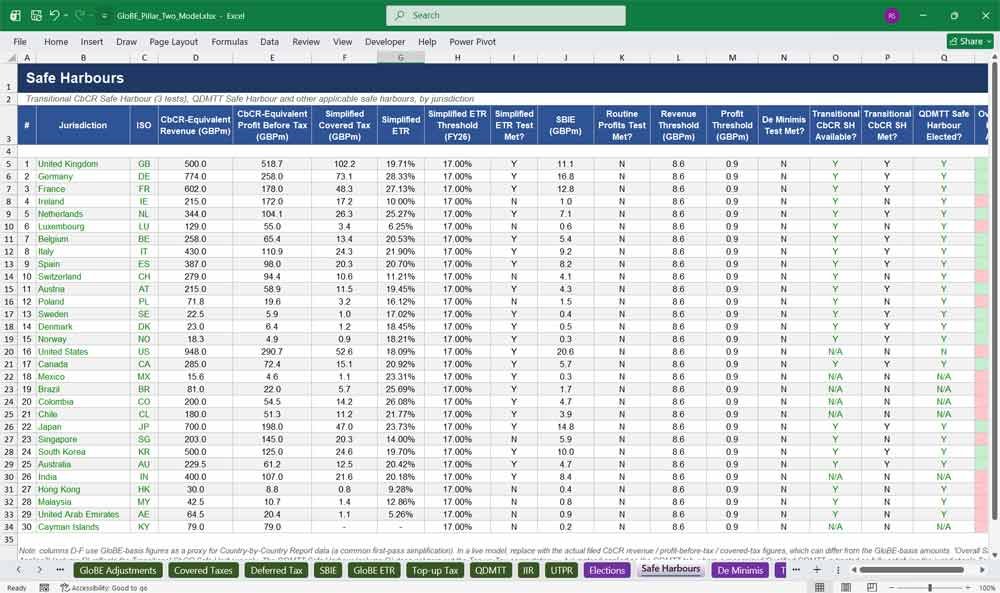1000x593 pixels.
Task: Click the Search box in title bar
Action: click(x=506, y=15)
